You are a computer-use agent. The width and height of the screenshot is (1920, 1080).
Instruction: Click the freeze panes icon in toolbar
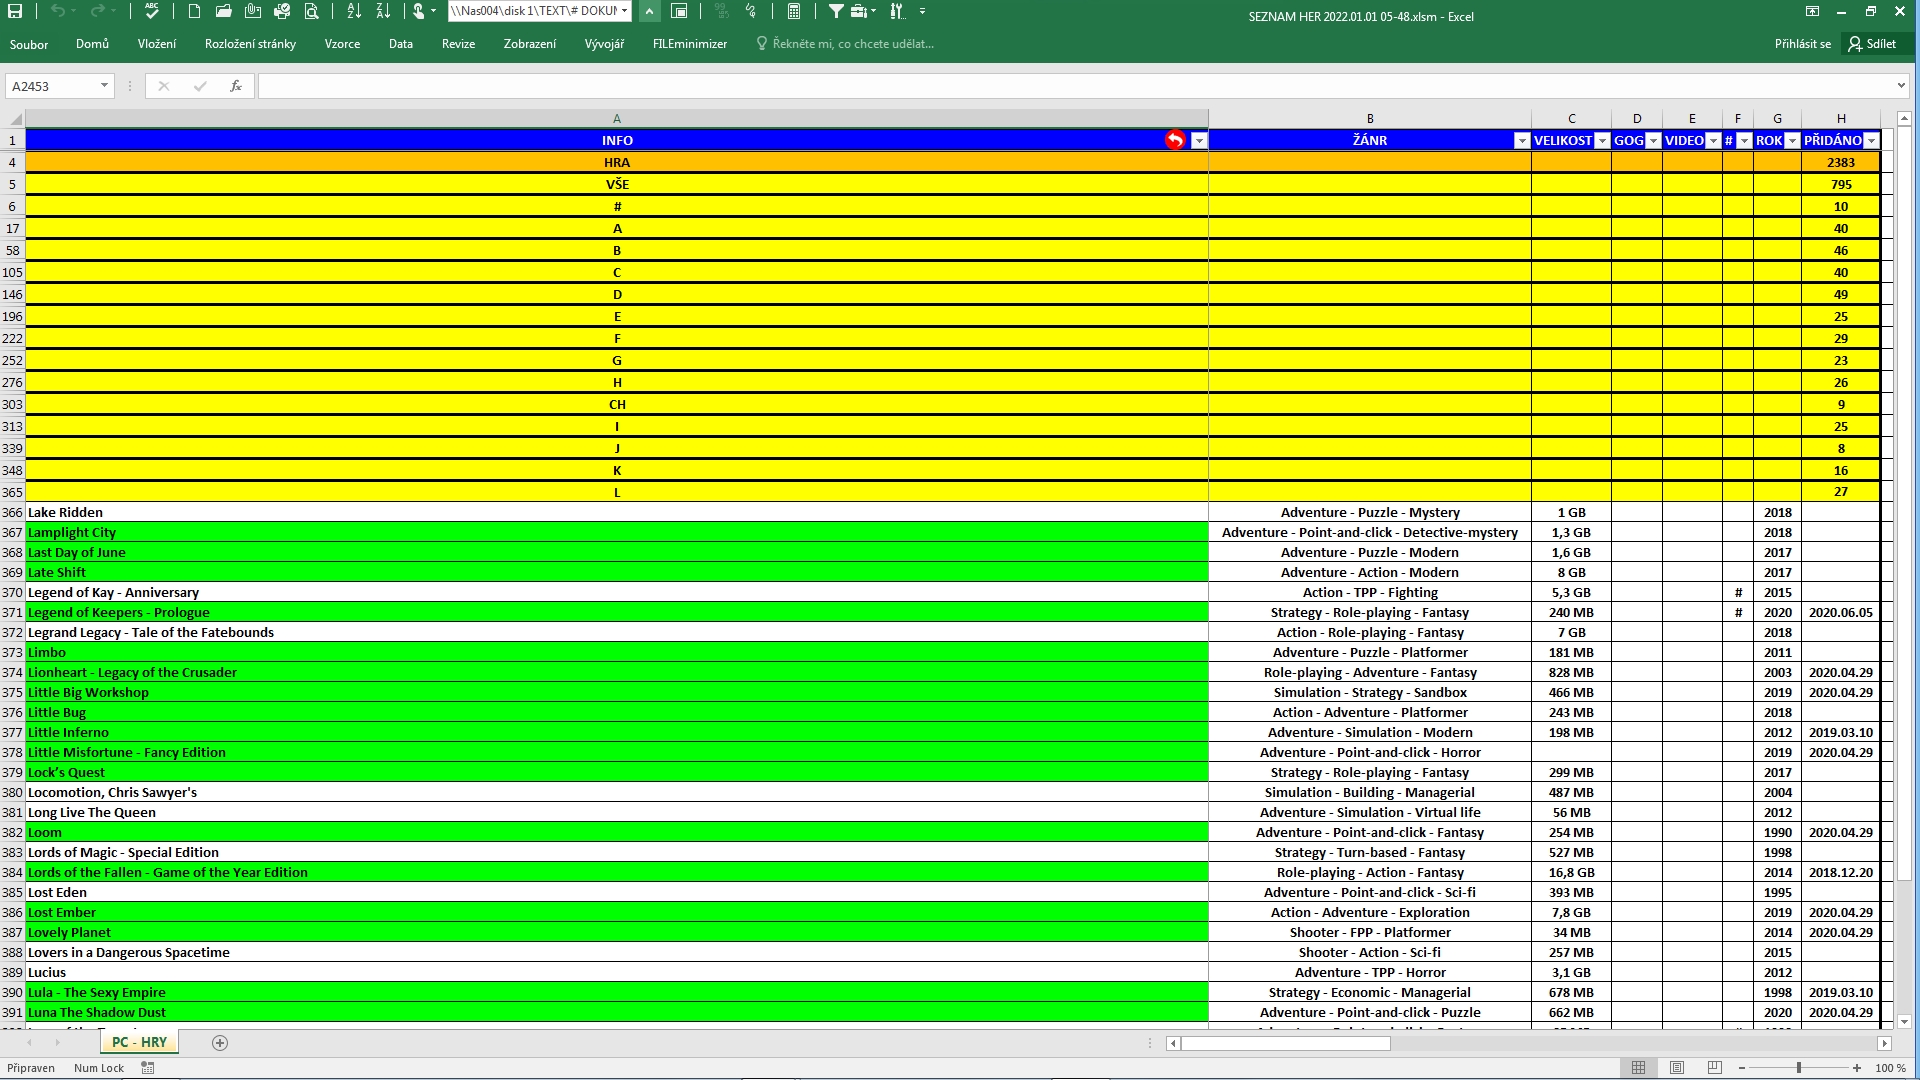pyautogui.click(x=679, y=12)
